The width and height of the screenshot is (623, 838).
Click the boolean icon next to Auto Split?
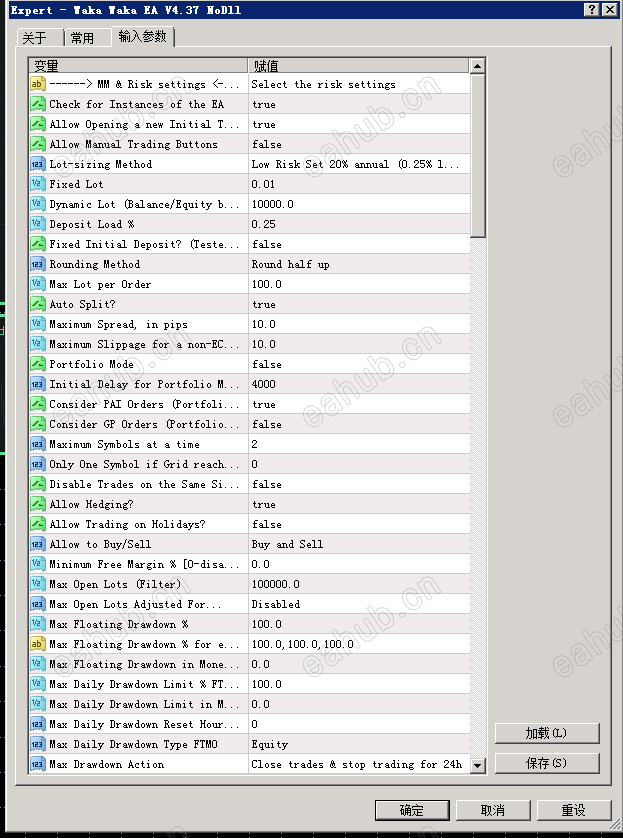pos(37,304)
